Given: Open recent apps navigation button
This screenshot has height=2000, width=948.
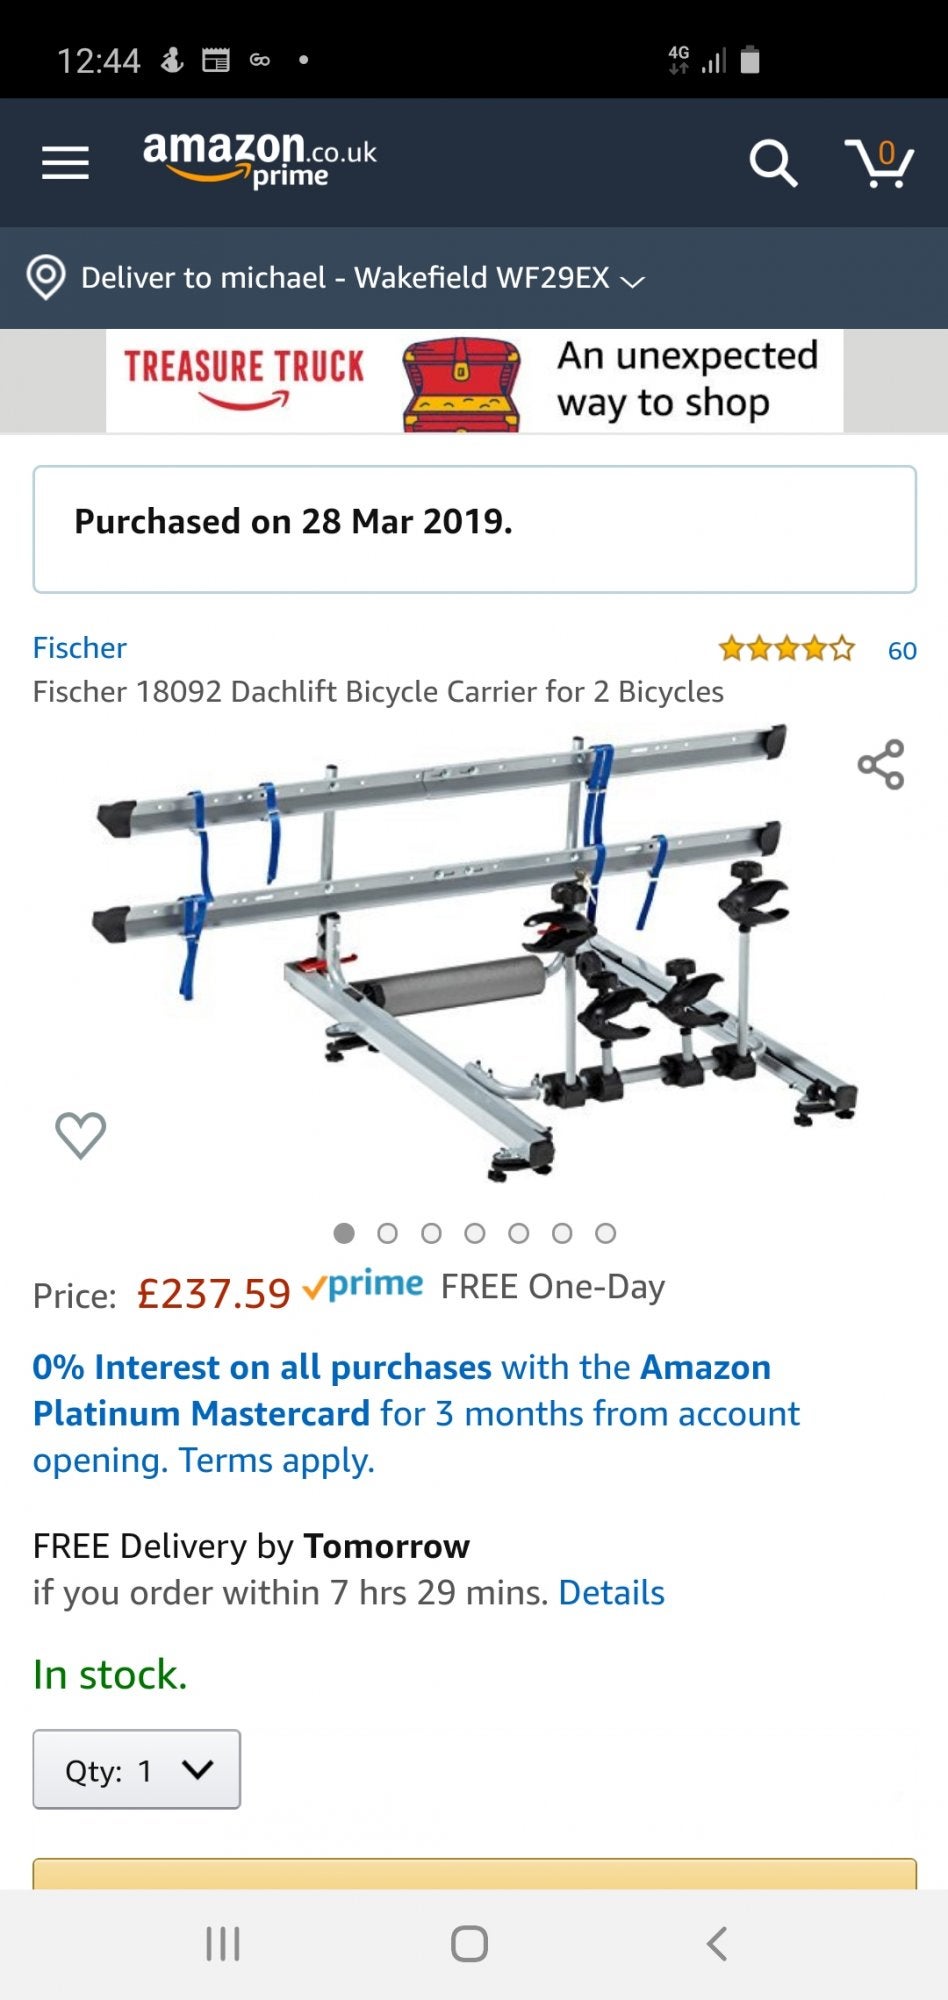Looking at the screenshot, I should (222, 1944).
